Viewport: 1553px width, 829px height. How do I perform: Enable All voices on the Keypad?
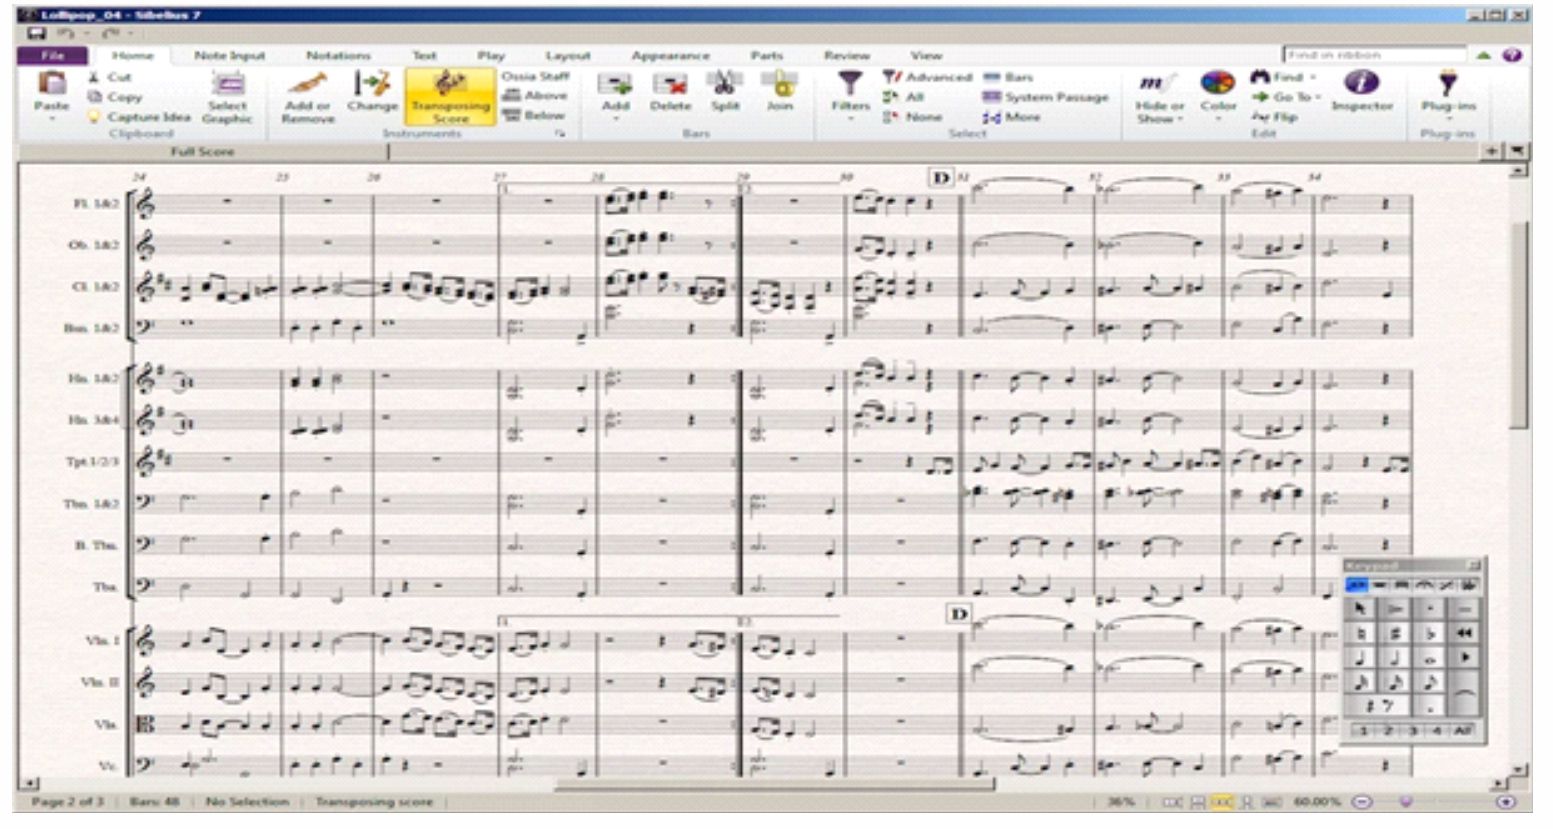click(x=1462, y=731)
